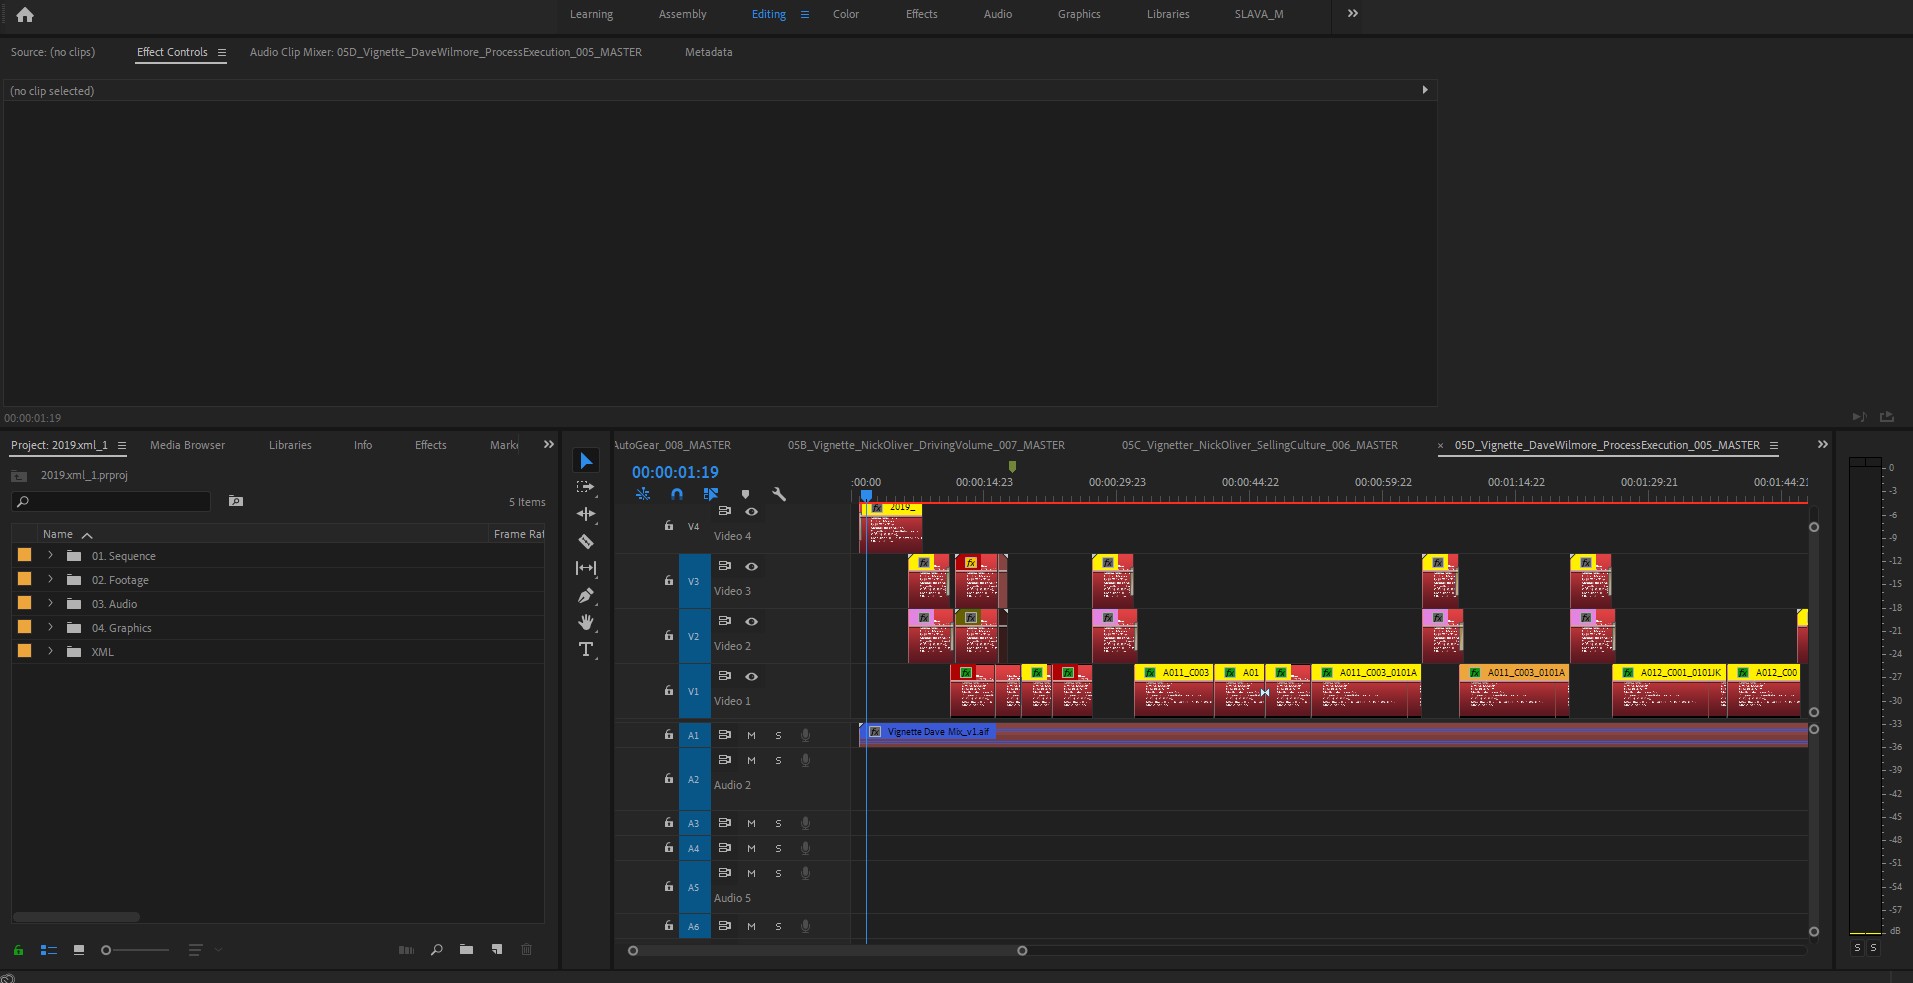Open timeline display settings wrench
The width and height of the screenshot is (1913, 983).
click(779, 494)
